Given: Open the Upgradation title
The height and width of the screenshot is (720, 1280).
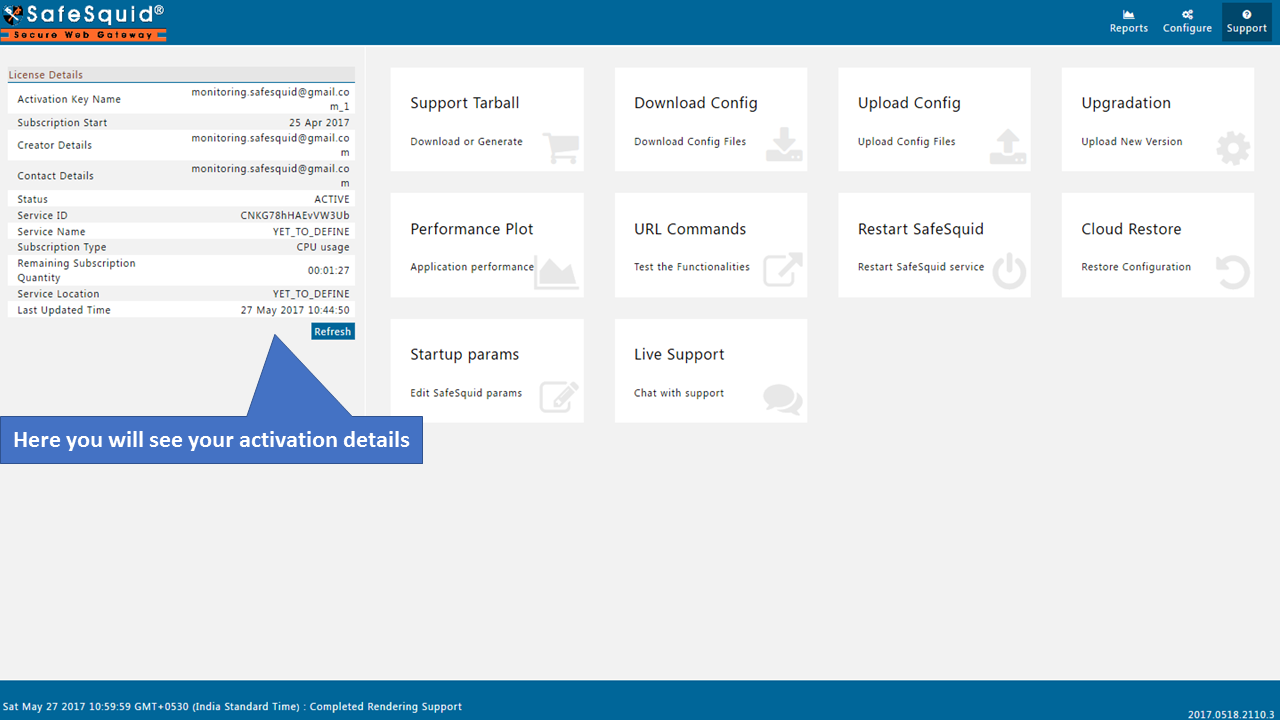Looking at the screenshot, I should coord(1126,103).
